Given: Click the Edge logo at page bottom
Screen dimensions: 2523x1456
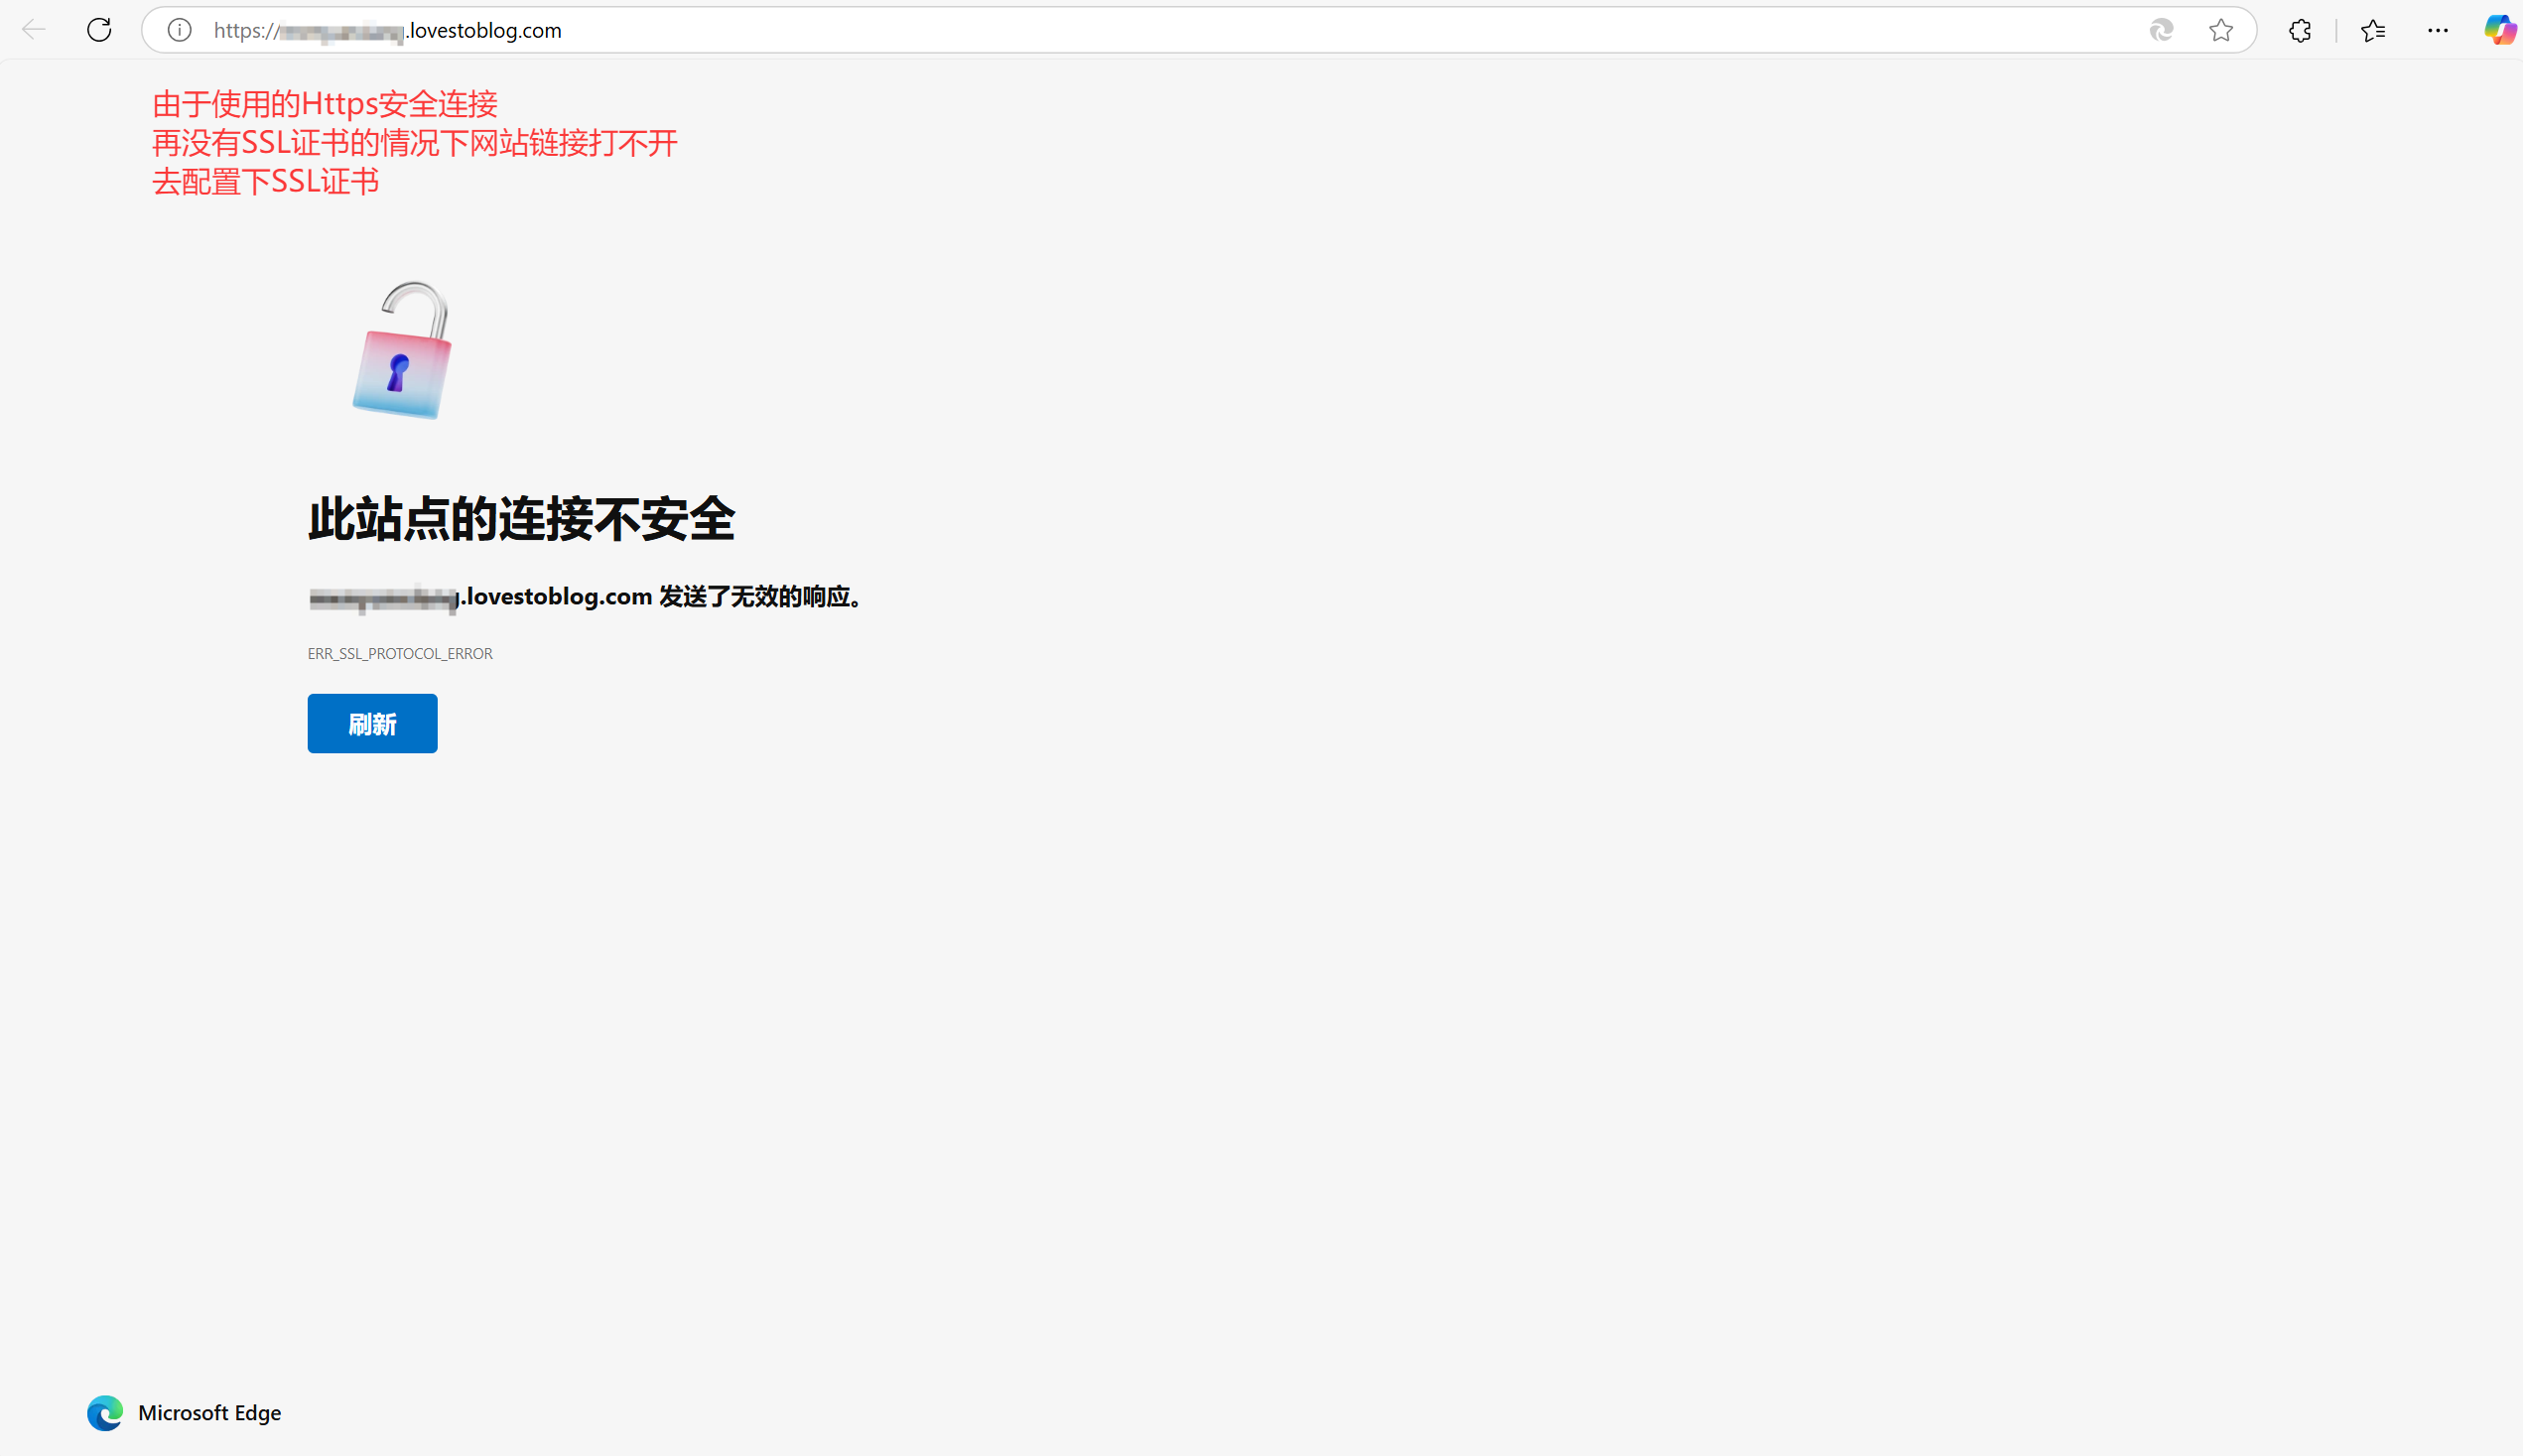Looking at the screenshot, I should point(105,1412).
